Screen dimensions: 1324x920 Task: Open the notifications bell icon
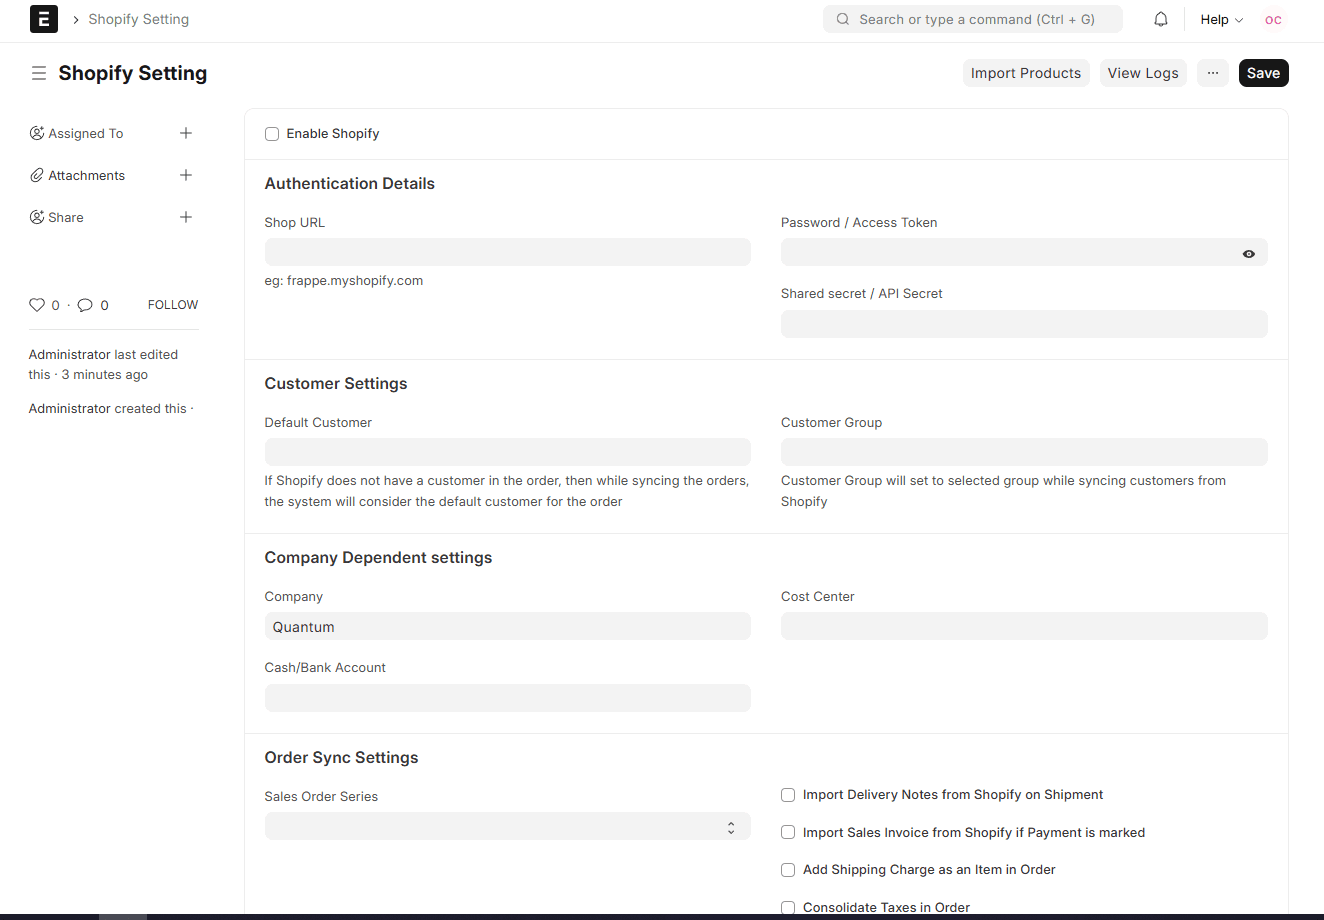click(x=1161, y=19)
